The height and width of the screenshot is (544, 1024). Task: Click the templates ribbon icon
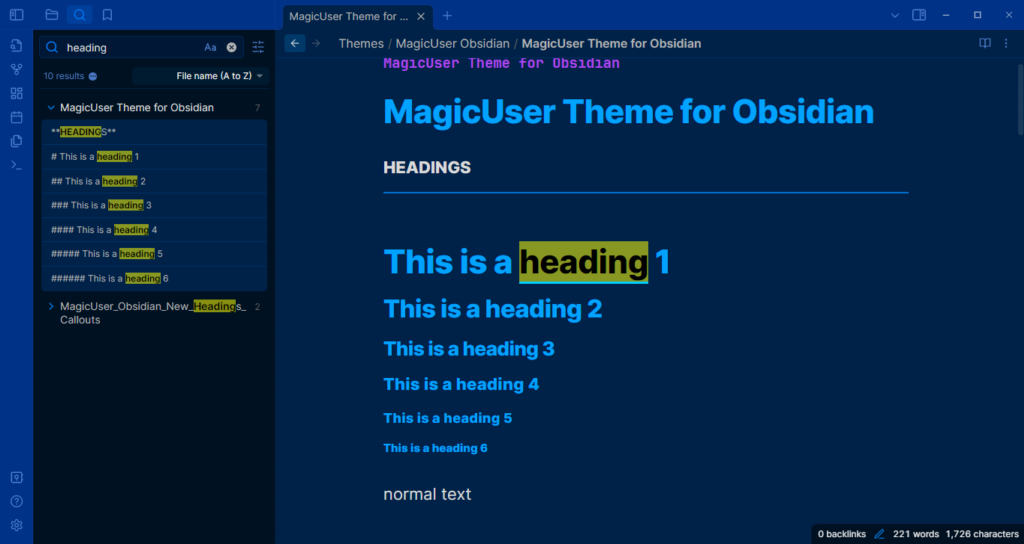16,141
